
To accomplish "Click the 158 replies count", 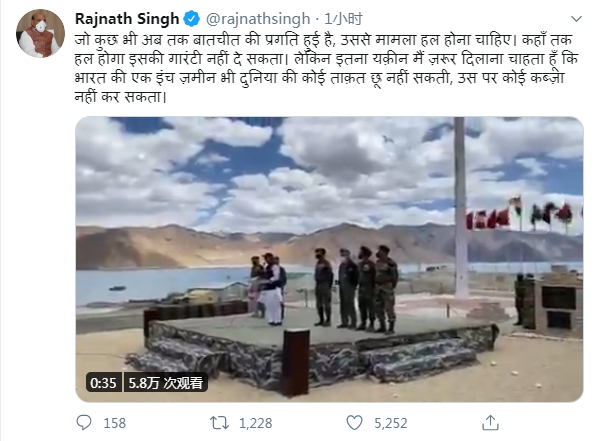I will coord(115,423).
